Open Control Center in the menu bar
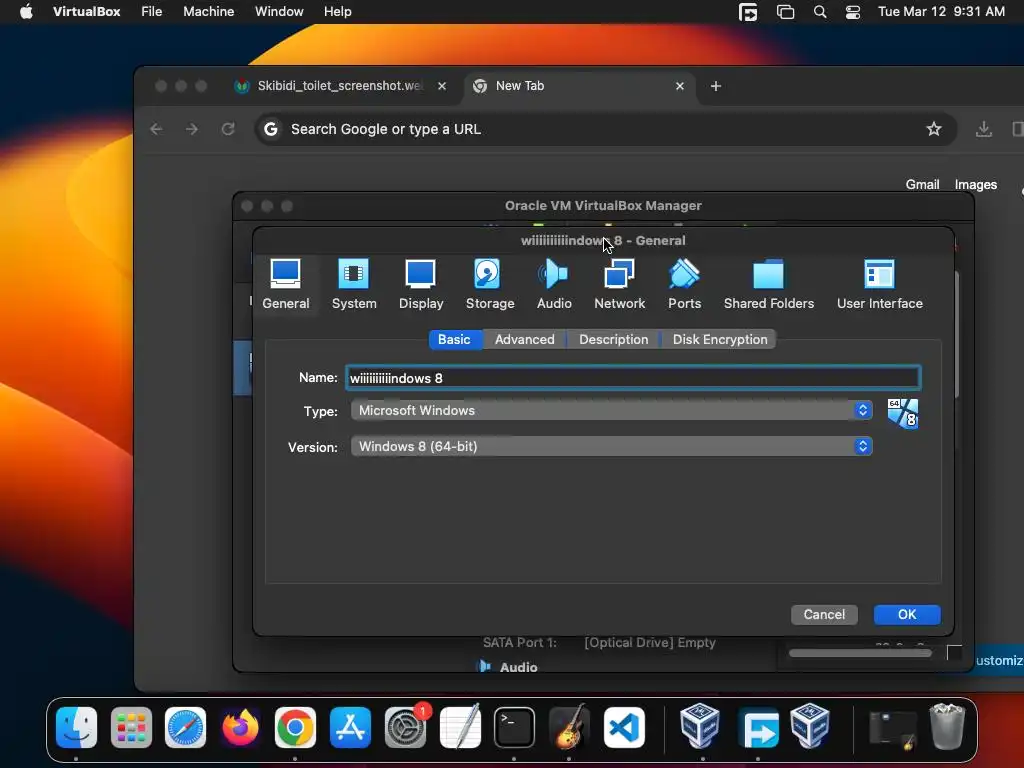 (853, 12)
